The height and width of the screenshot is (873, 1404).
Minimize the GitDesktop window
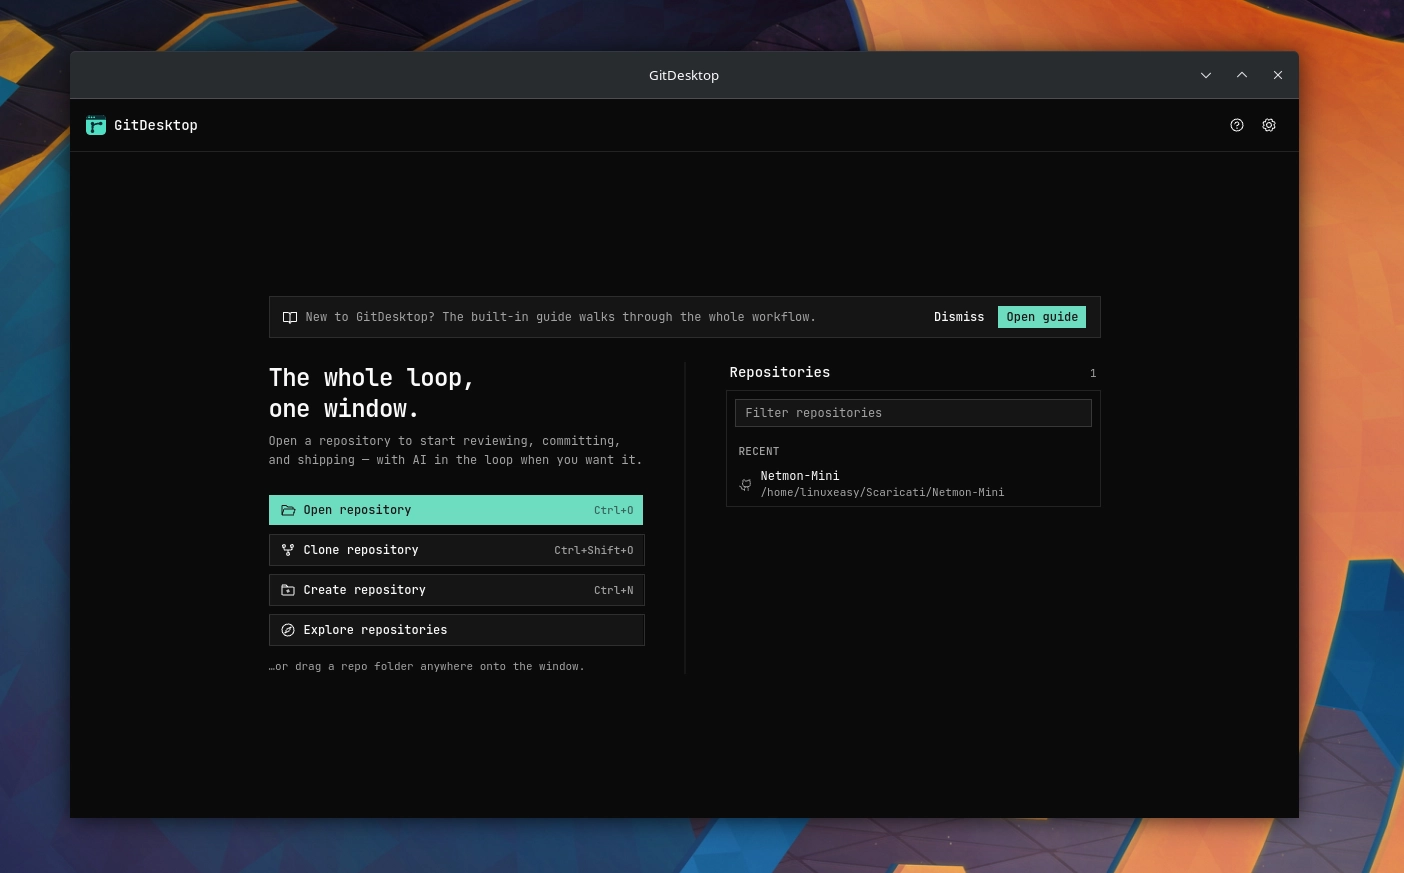[1206, 75]
